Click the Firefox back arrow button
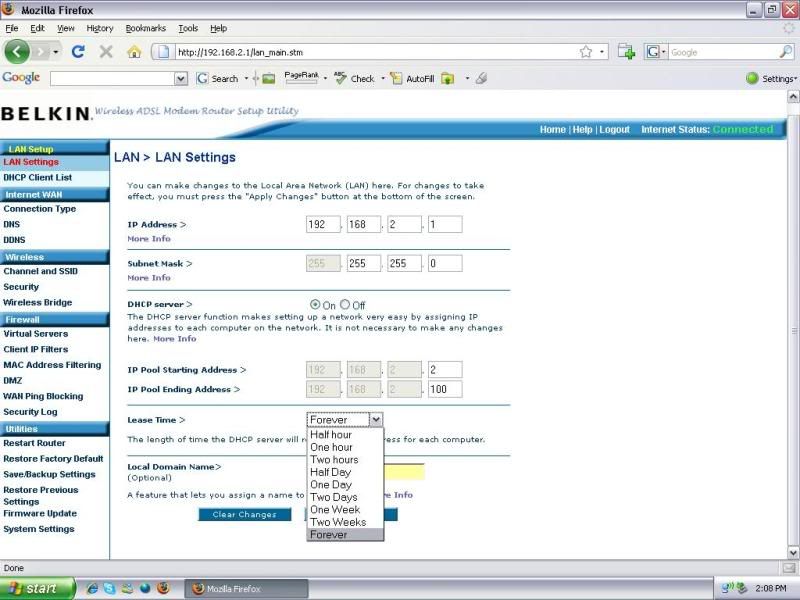The width and height of the screenshot is (800, 600). [18, 51]
